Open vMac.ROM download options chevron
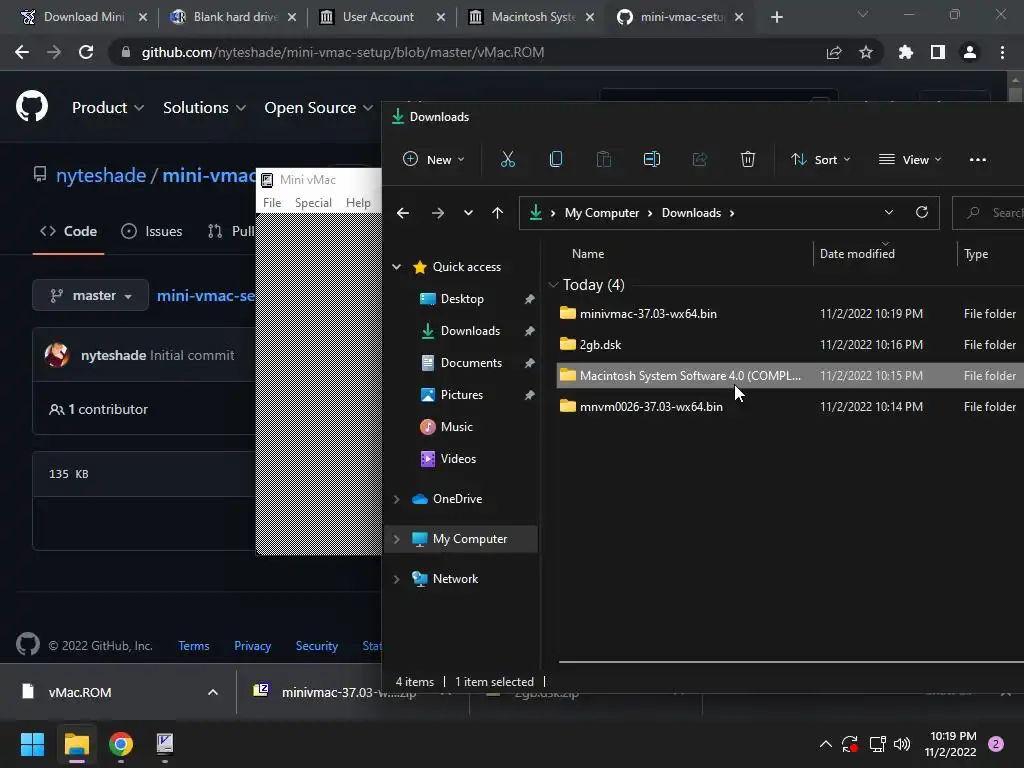Screen dimensions: 1024x768 tap(213, 692)
